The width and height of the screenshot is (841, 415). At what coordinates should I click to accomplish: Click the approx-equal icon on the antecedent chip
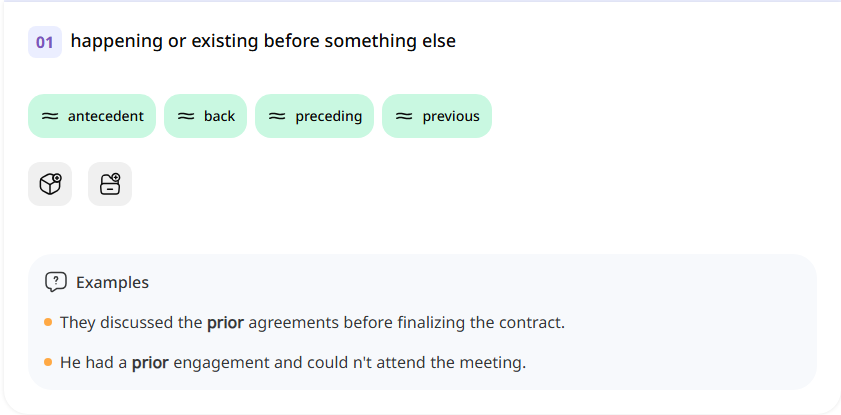click(50, 116)
